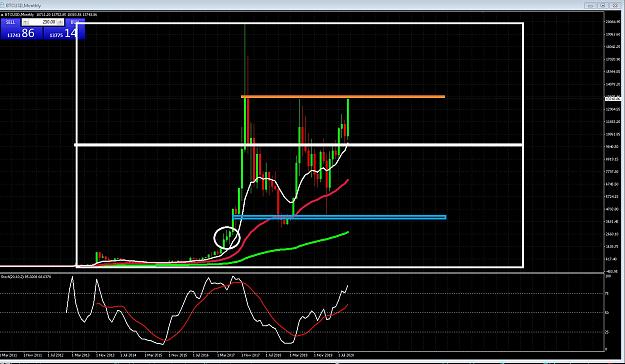The height and width of the screenshot is (364, 625).
Task: Click the SELL button in one-click trading panel
Action: pos(11,22)
